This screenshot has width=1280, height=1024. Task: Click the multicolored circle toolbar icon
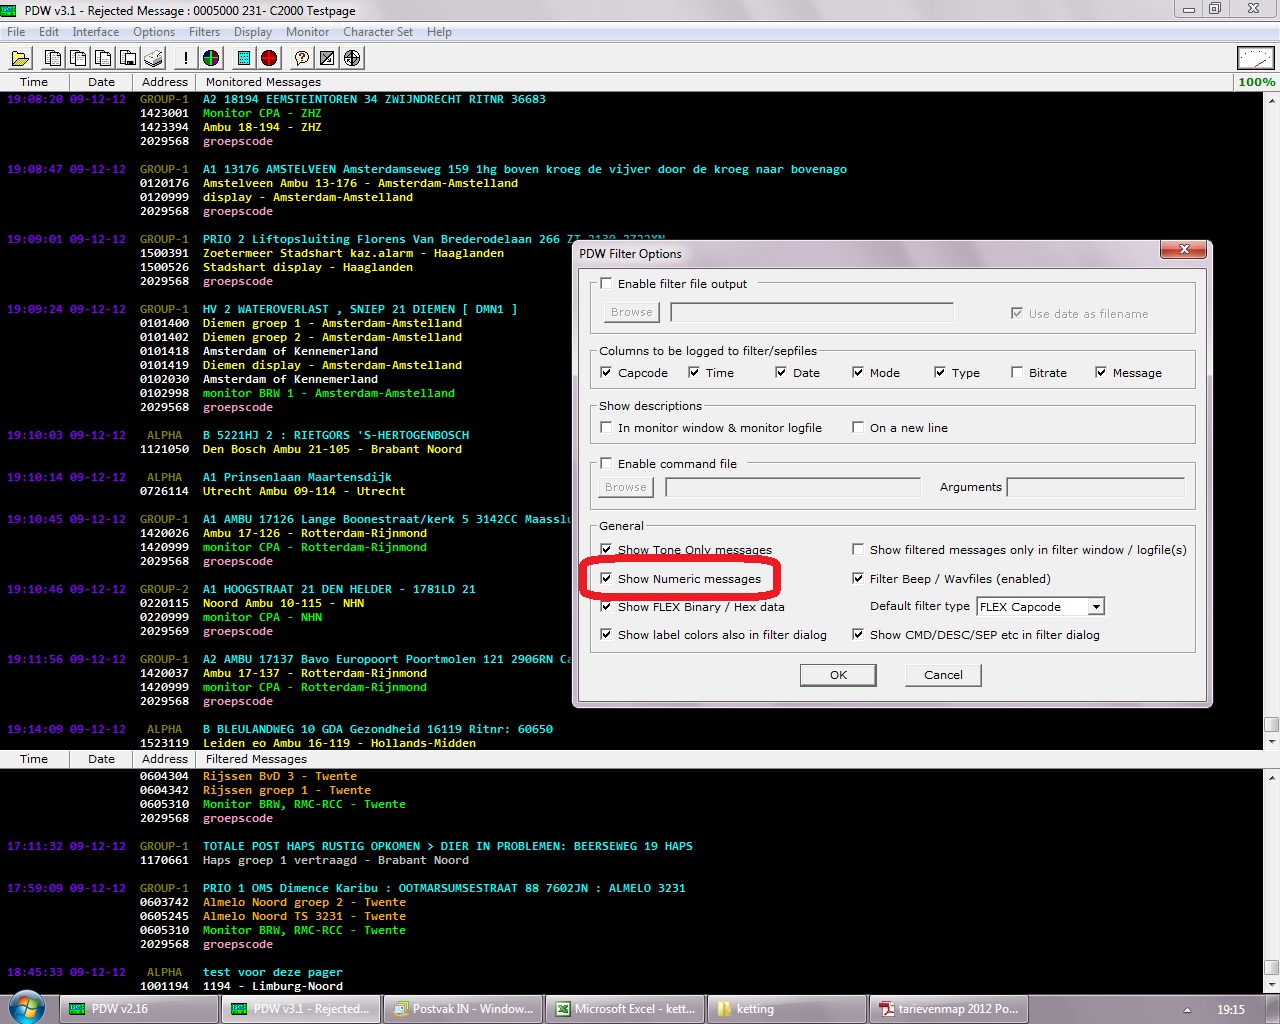point(211,58)
